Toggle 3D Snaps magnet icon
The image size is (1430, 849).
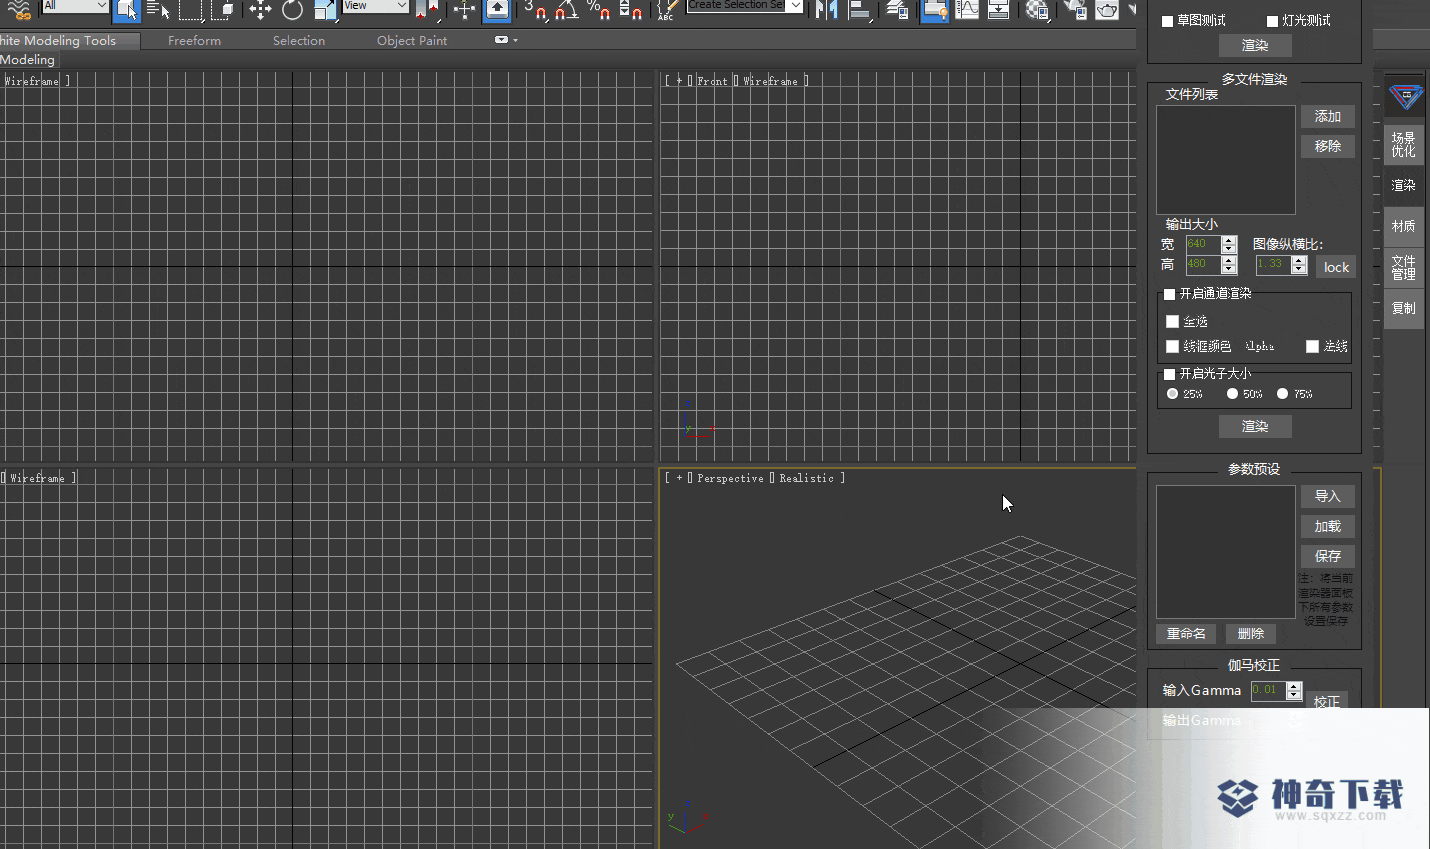click(x=536, y=10)
